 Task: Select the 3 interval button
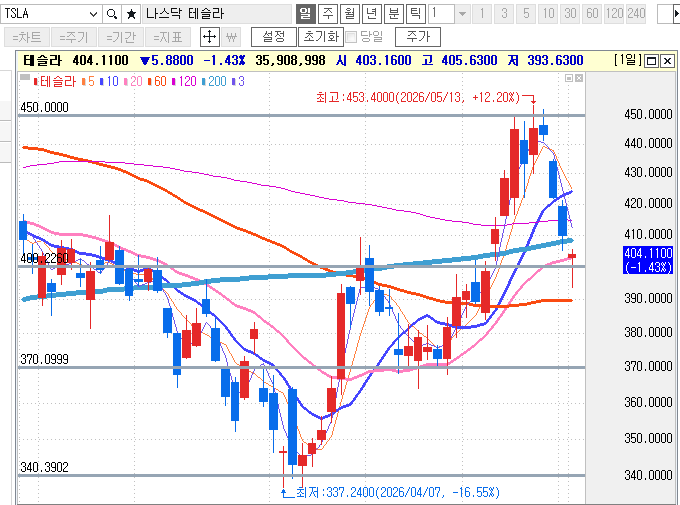pos(504,14)
